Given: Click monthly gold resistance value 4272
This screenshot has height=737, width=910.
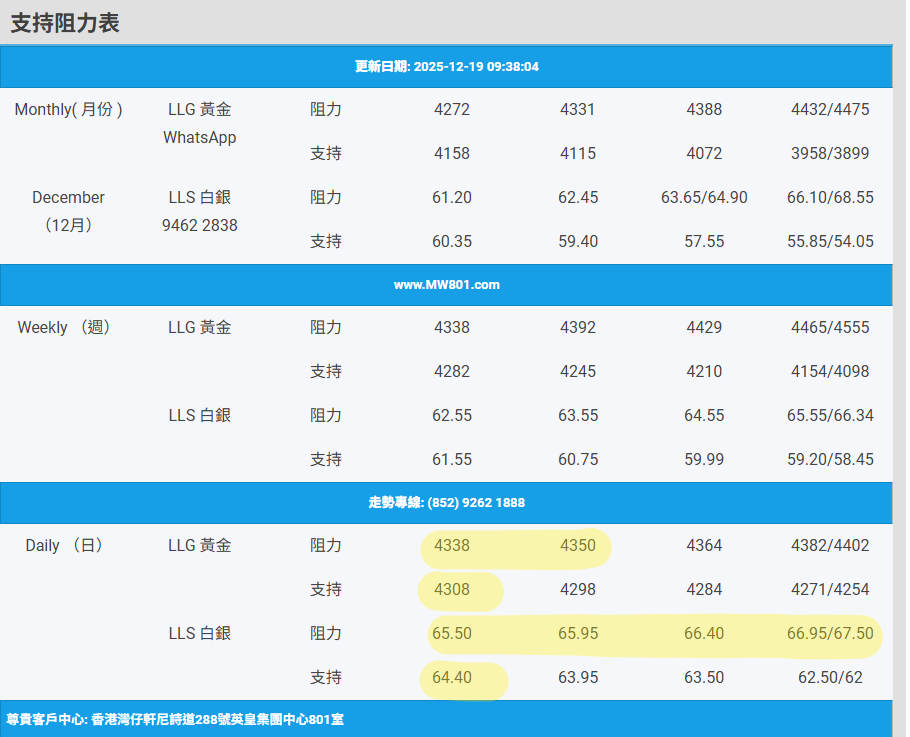Looking at the screenshot, I should (452, 110).
